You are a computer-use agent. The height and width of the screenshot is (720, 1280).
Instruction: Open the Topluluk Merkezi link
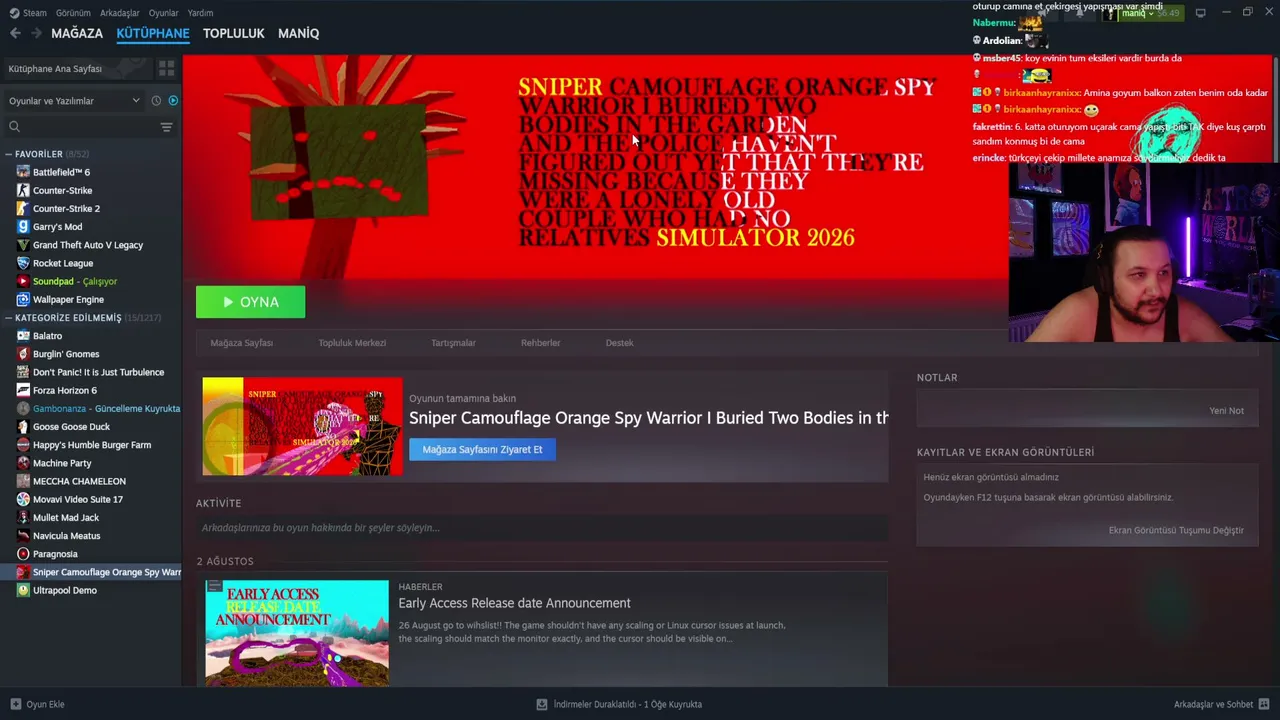(x=352, y=343)
